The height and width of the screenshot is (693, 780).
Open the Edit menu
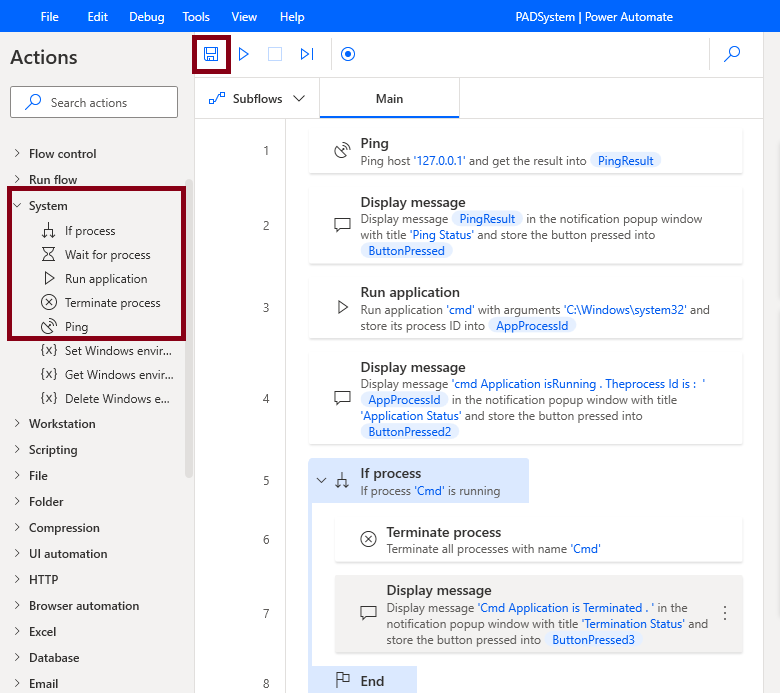[98, 16]
